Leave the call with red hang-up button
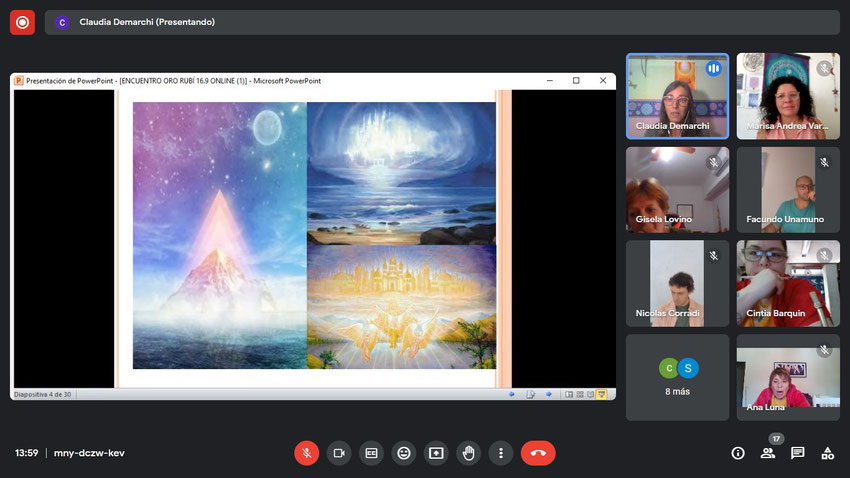The image size is (850, 478). click(538, 453)
